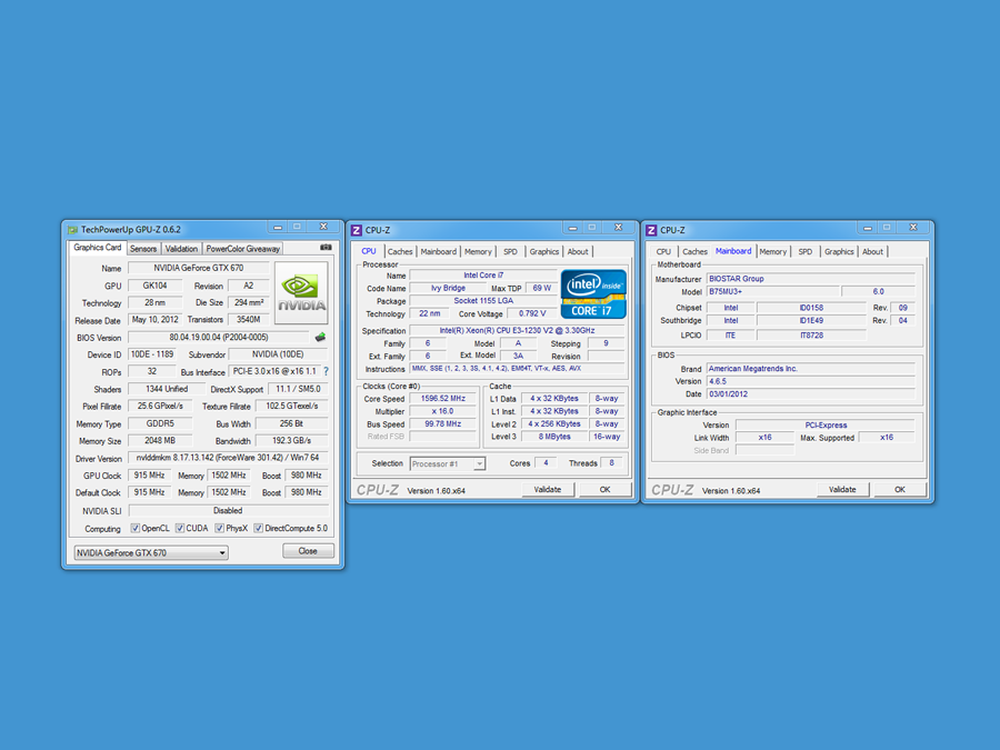Click Validate in the middle CPU-Z window
This screenshot has height=750, width=1000.
548,490
